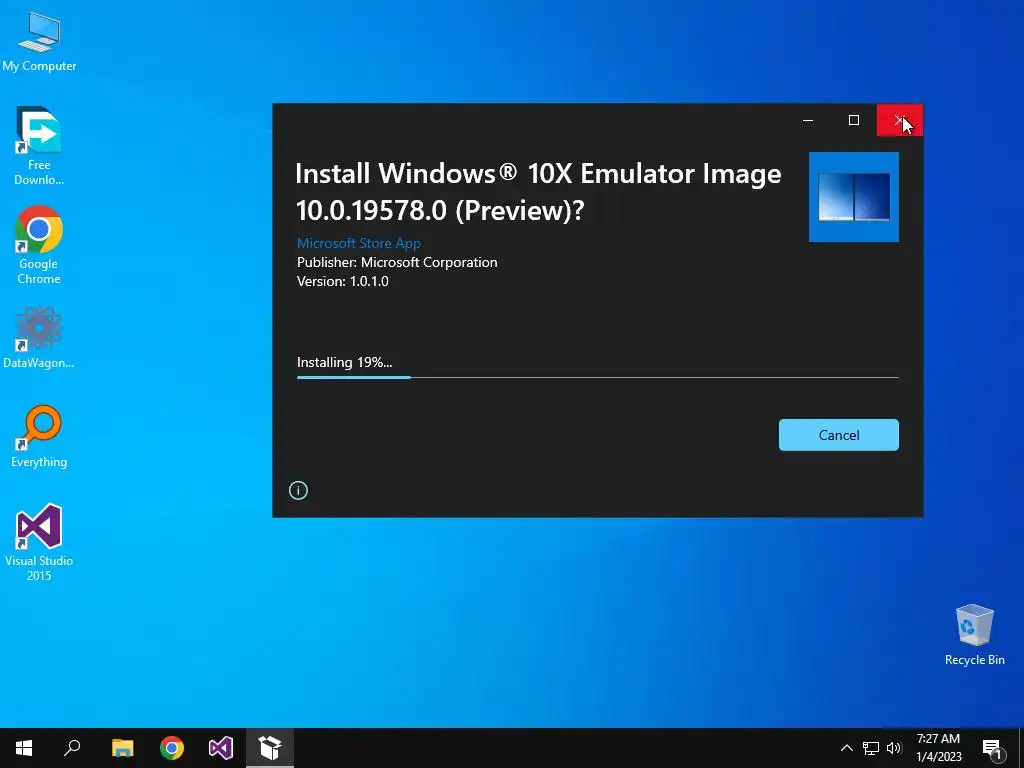The image size is (1024, 768).
Task: Select the Visual Studio 2015 desktop shortcut
Action: tap(39, 542)
